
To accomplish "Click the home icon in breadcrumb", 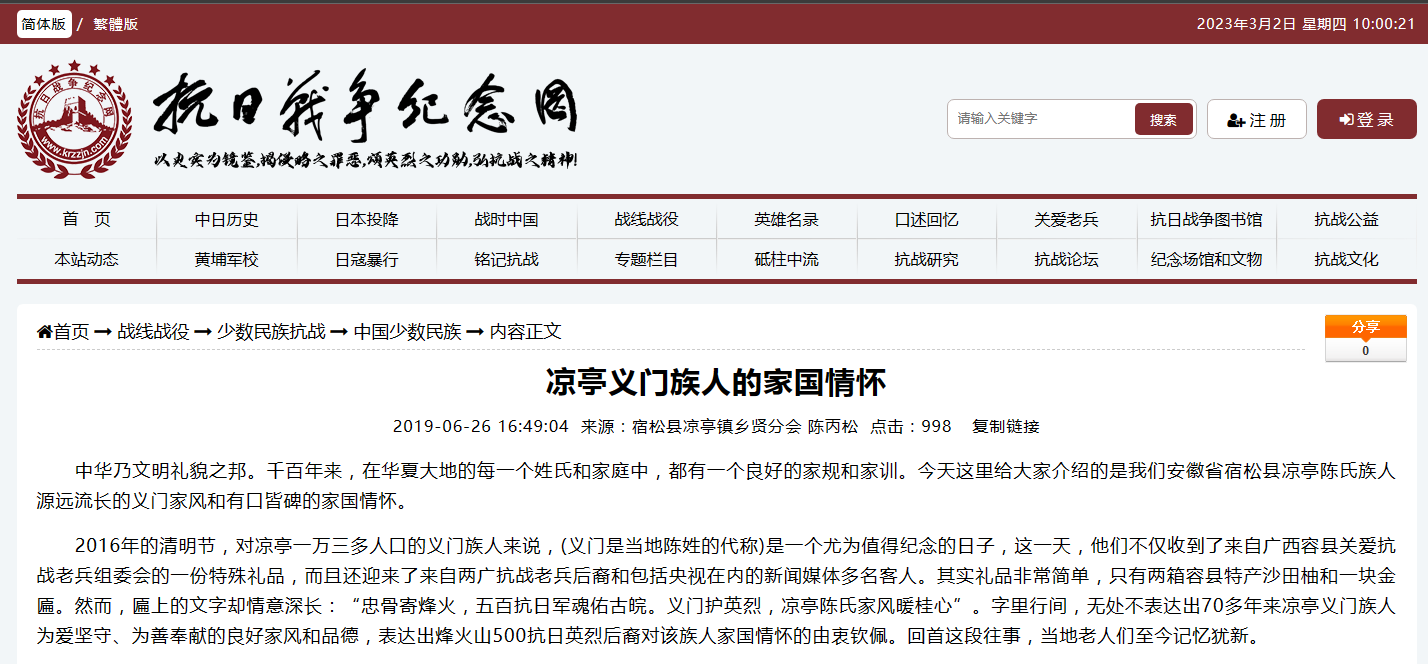I will click(45, 332).
